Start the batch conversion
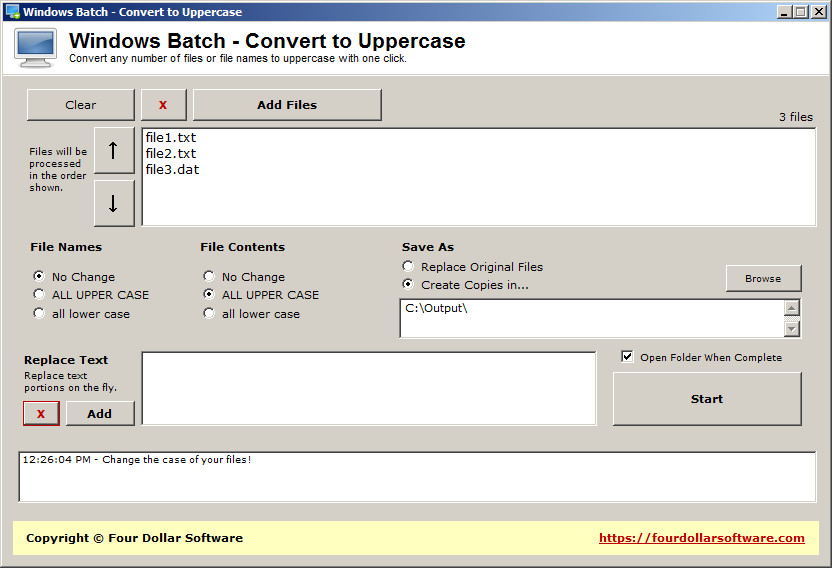The height and width of the screenshot is (568, 832). coord(707,399)
